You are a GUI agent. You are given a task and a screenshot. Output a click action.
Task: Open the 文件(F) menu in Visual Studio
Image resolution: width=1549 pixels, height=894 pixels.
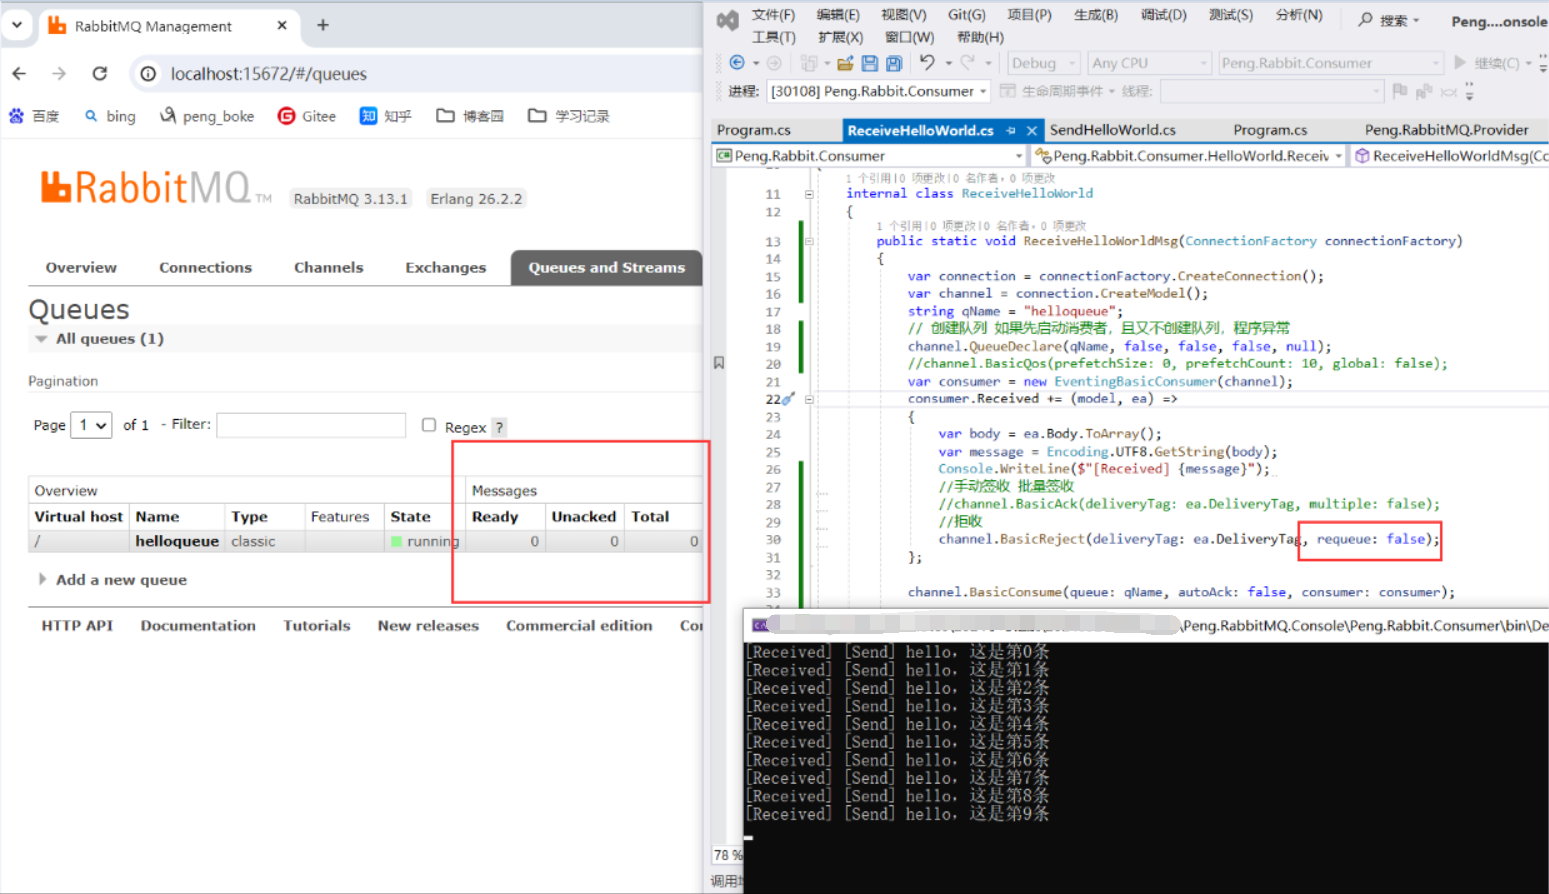pyautogui.click(x=773, y=15)
